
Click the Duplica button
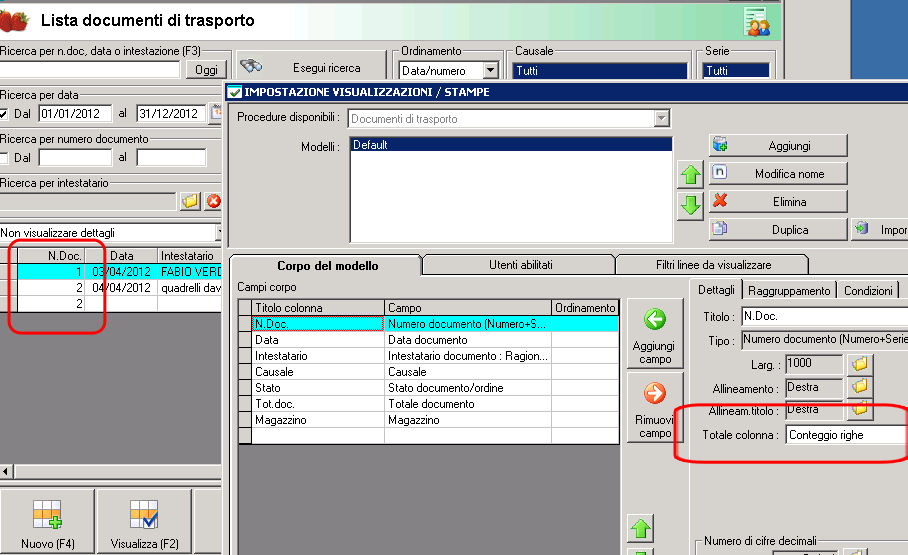778,229
